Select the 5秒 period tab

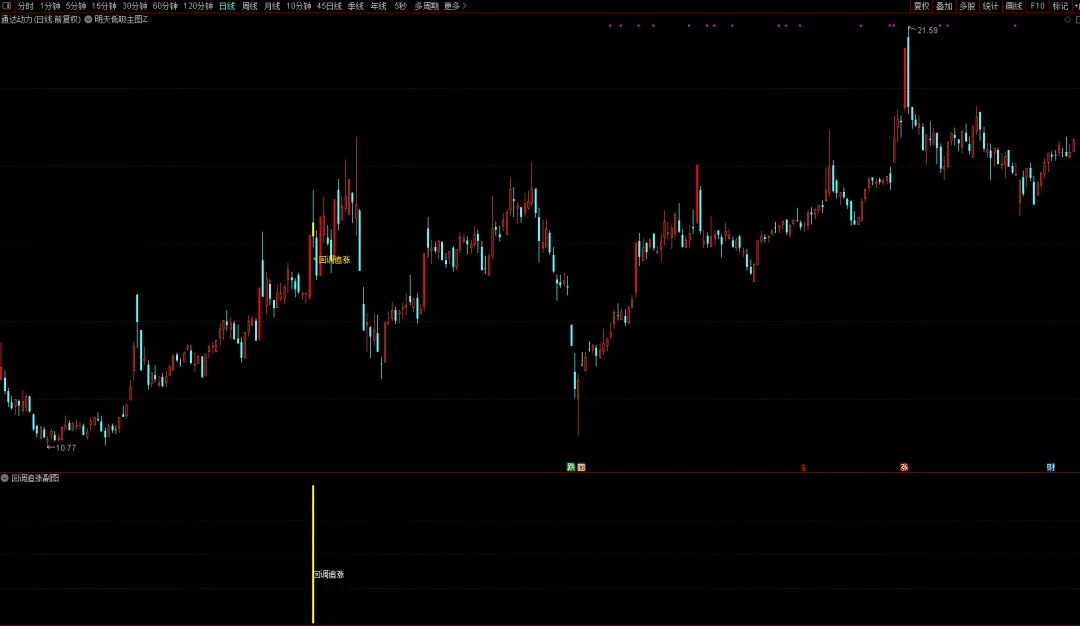(400, 6)
